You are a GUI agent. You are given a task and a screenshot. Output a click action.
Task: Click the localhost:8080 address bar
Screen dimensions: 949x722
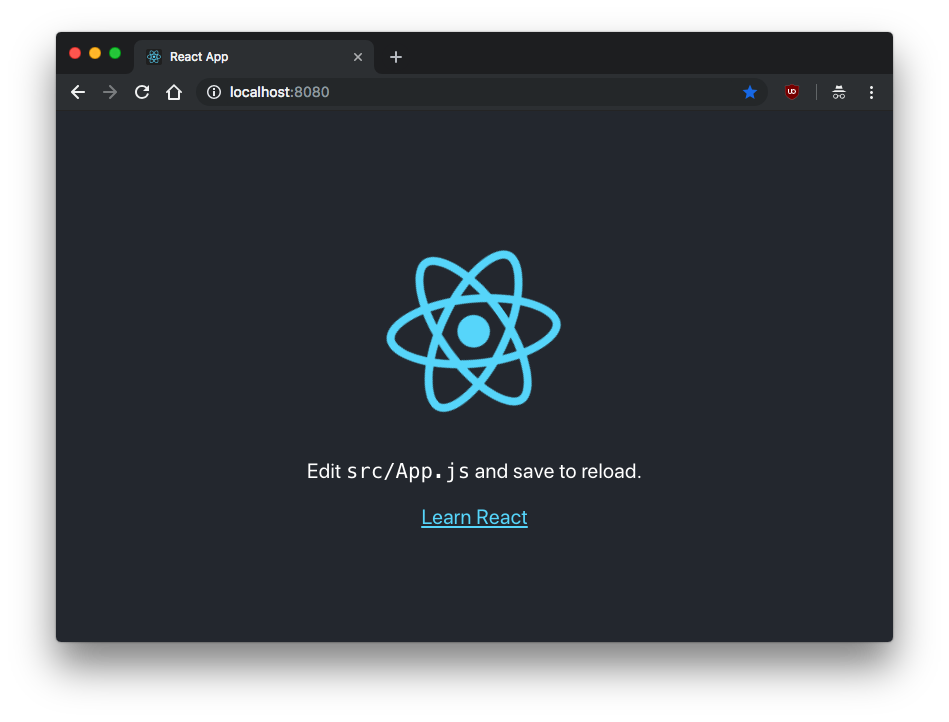(482, 92)
